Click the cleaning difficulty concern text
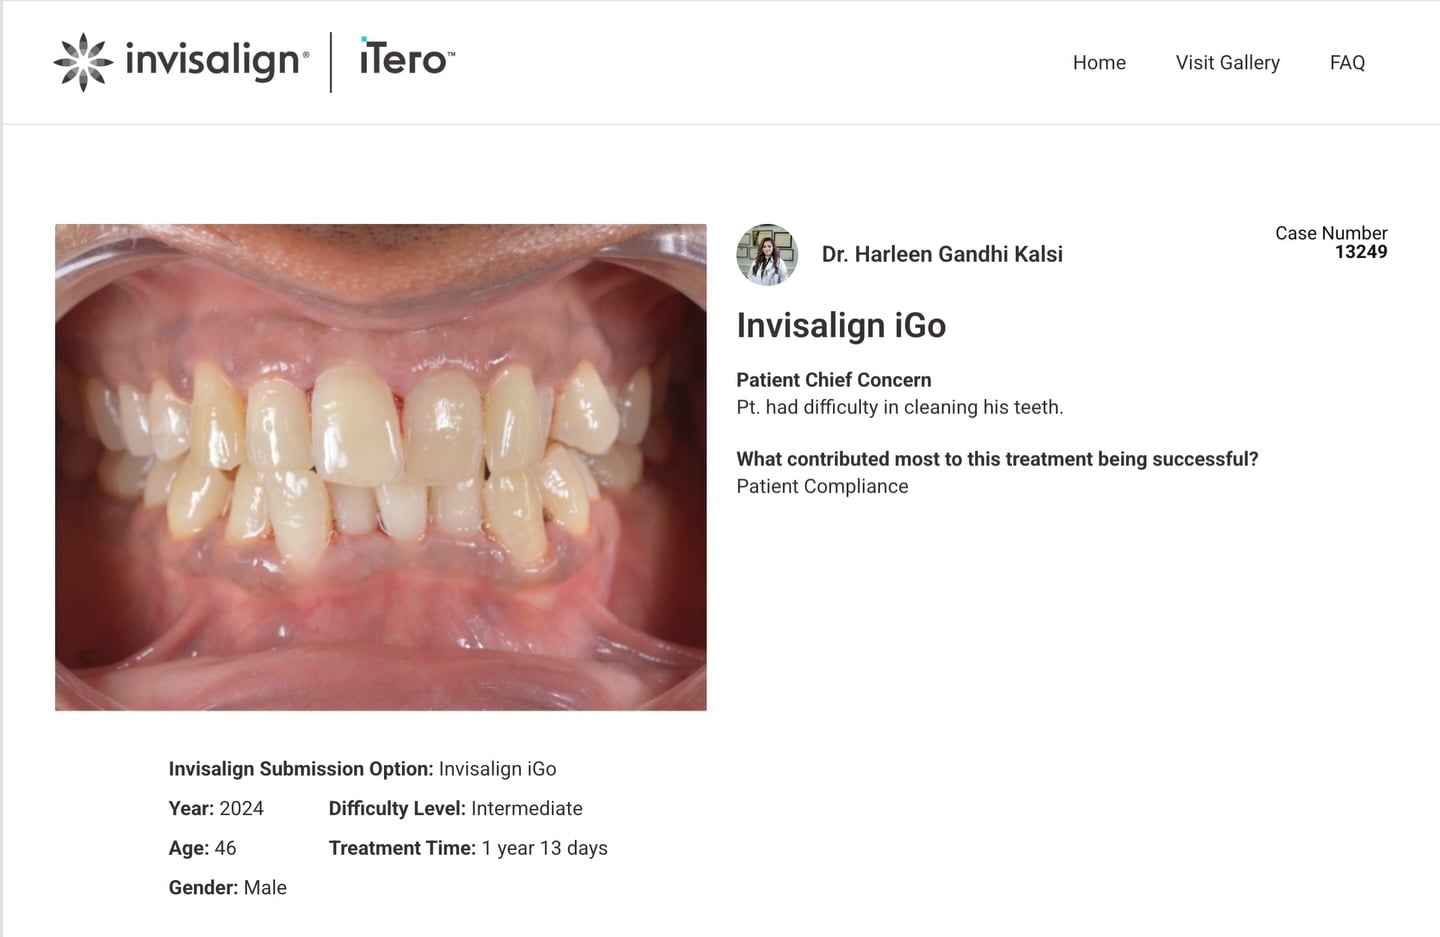Screen dimensions: 1440x937 899,407
